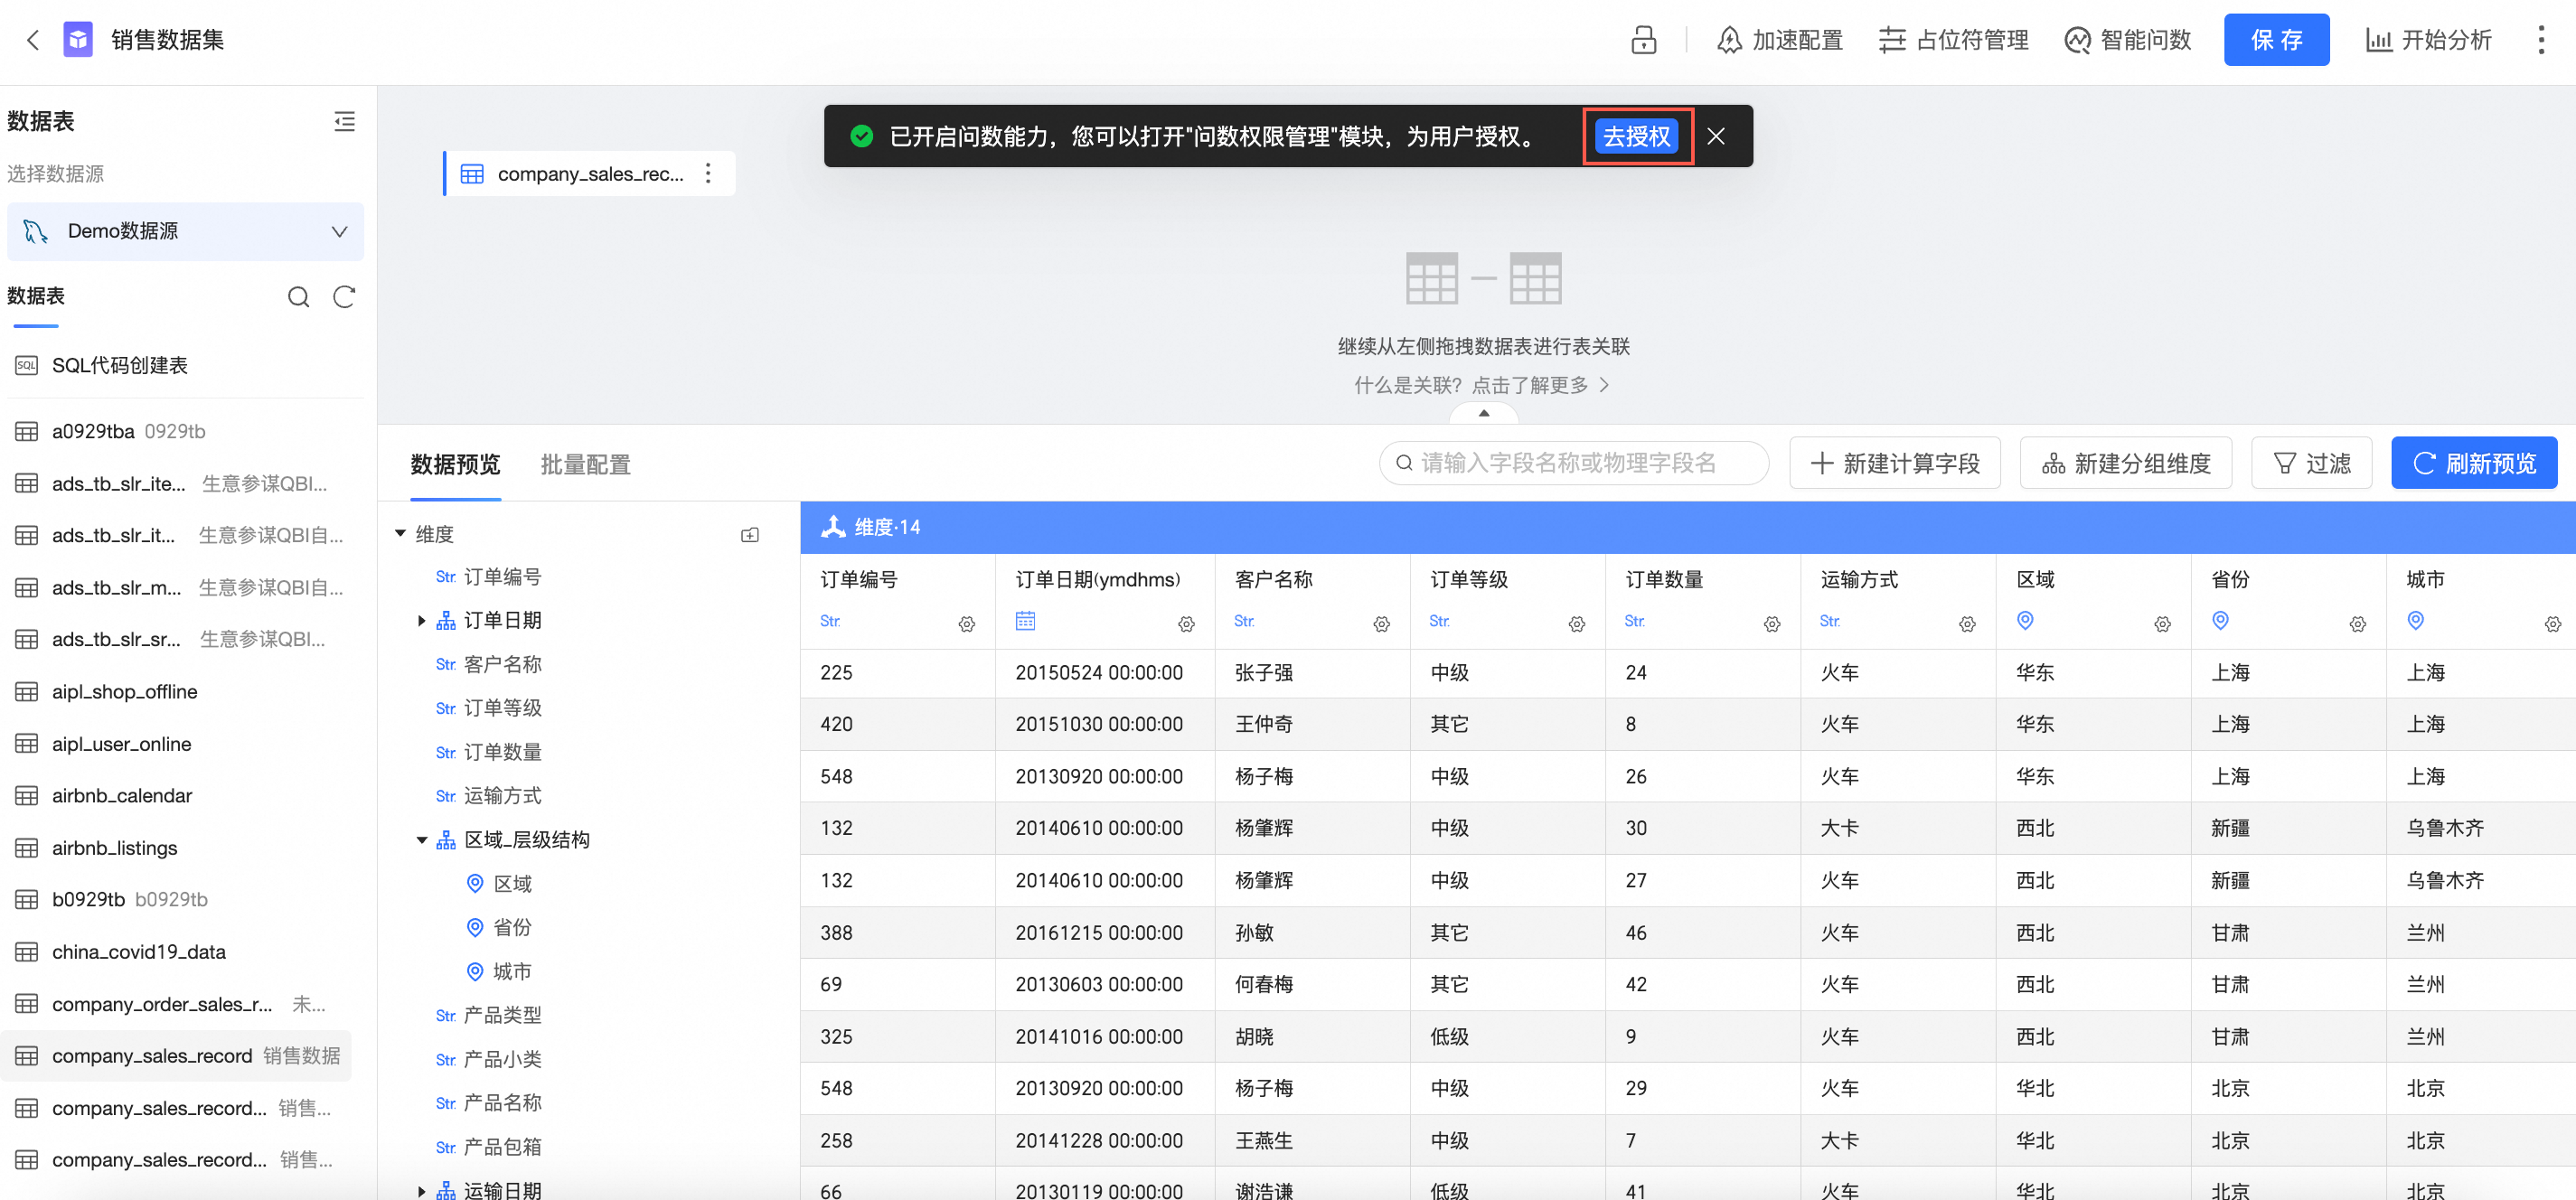Screen dimensions: 2576x1200
Task: Collapse the 区域_层级结构 hierarchy
Action: click(x=421, y=840)
